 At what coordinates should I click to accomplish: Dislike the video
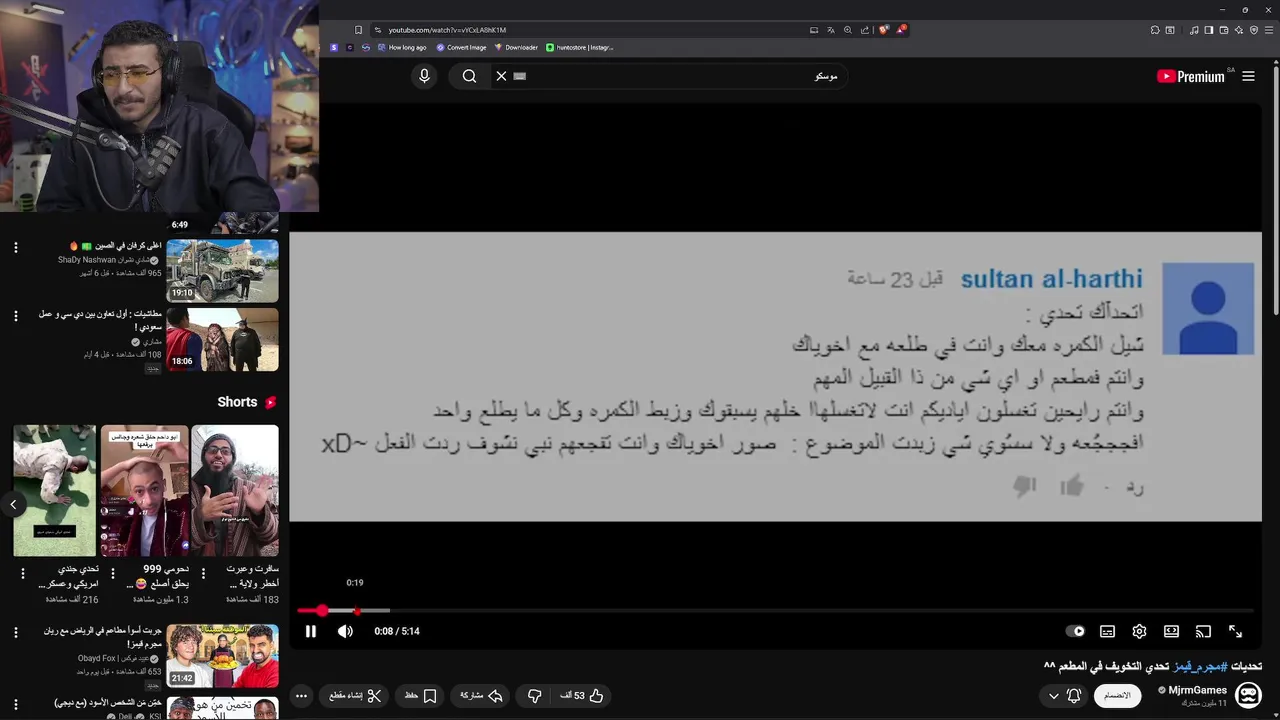(534, 695)
